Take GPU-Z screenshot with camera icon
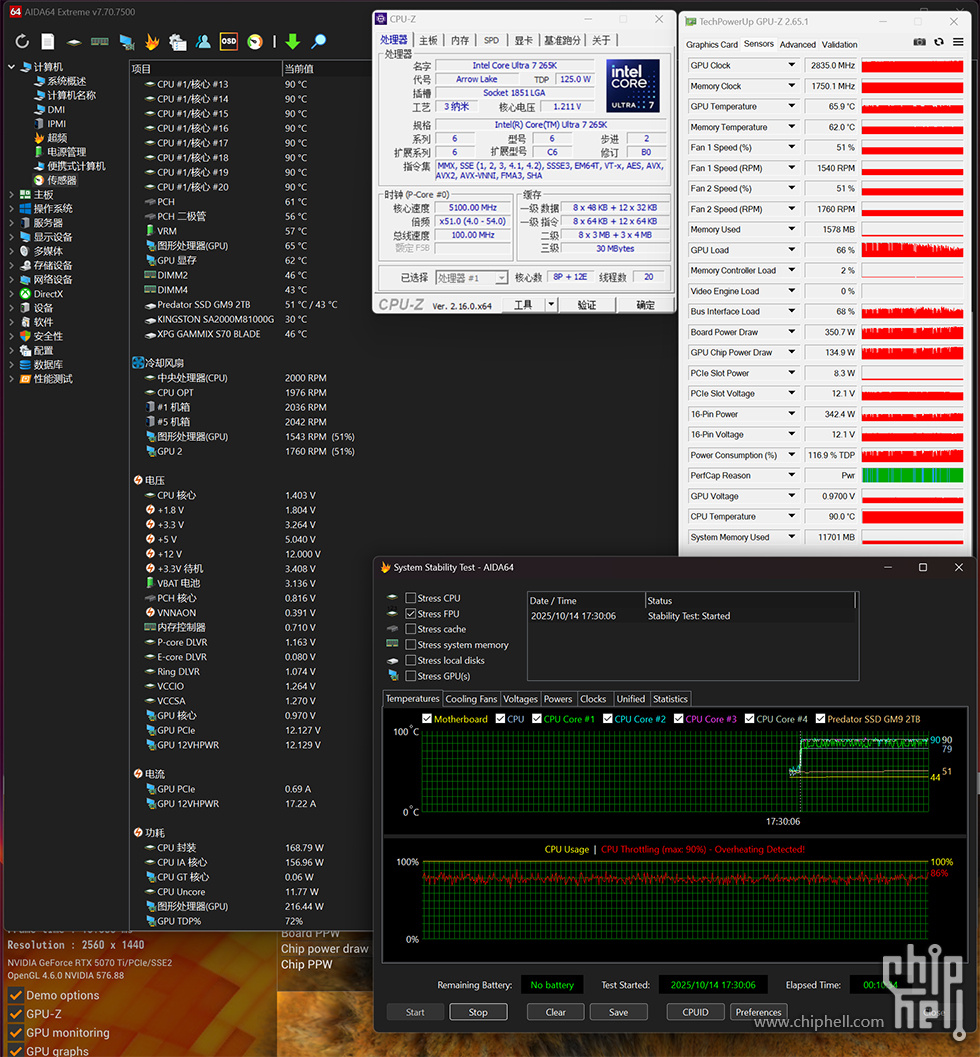Viewport: 980px width, 1057px height. click(x=919, y=44)
